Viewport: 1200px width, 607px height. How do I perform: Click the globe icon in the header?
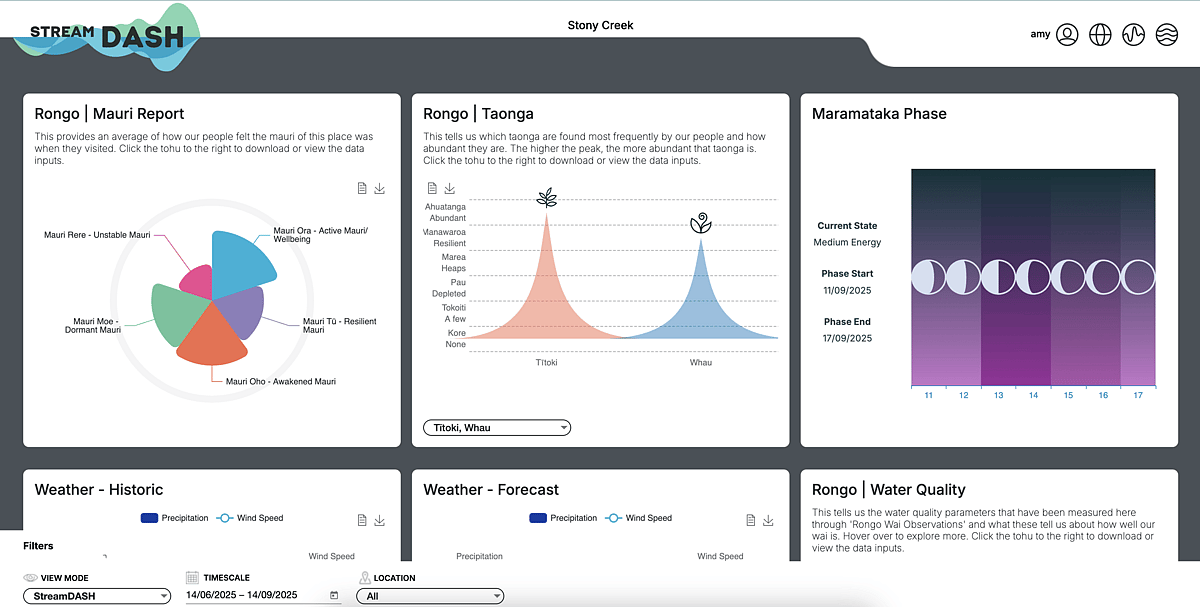[x=1100, y=35]
